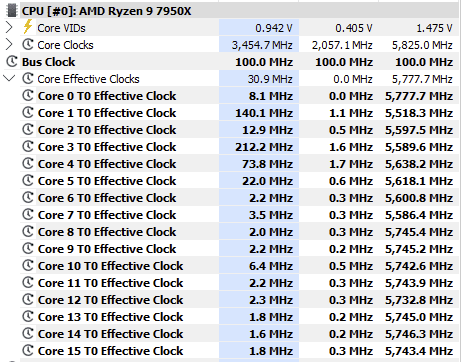Viewport: 461px width, 362px height.
Task: Click Core 15 maximum value 5,743.4 MHz
Action: click(419, 351)
